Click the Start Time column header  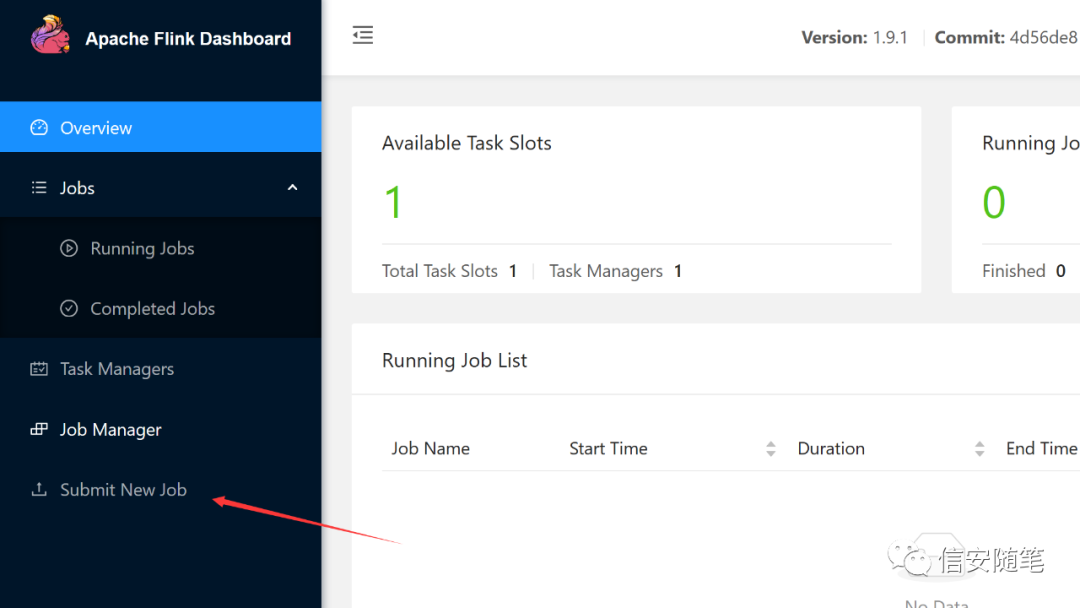pos(608,448)
